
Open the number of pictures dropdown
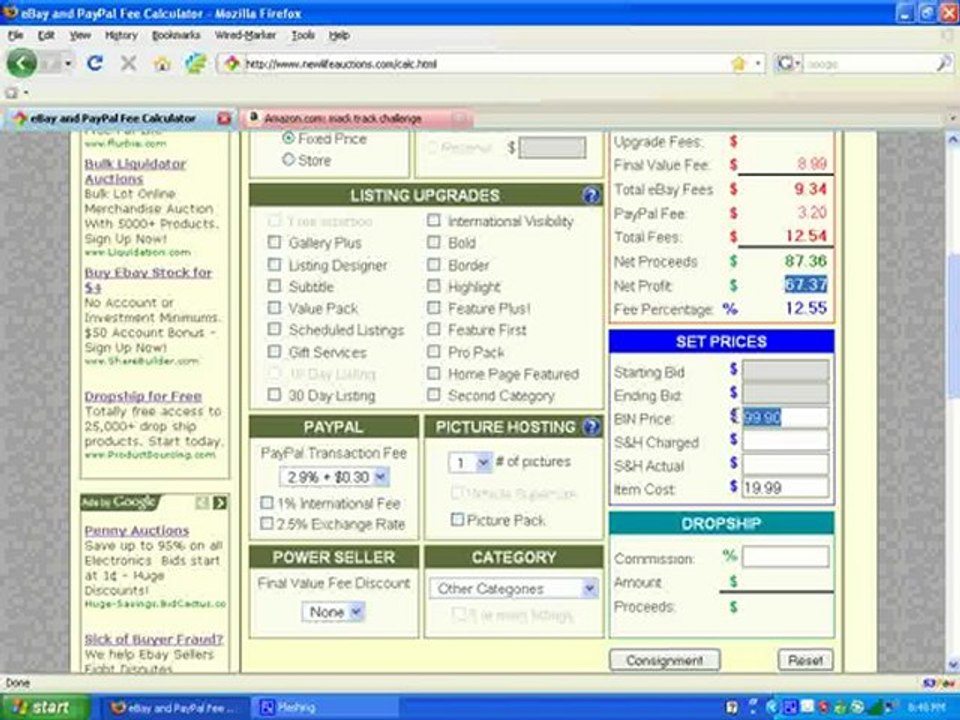[470, 462]
